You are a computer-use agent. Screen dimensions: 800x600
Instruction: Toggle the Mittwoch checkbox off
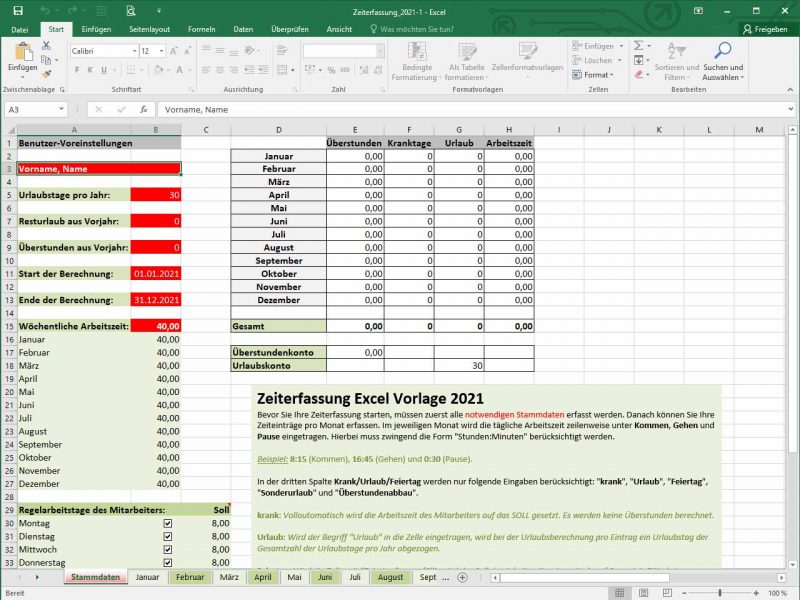click(x=168, y=550)
